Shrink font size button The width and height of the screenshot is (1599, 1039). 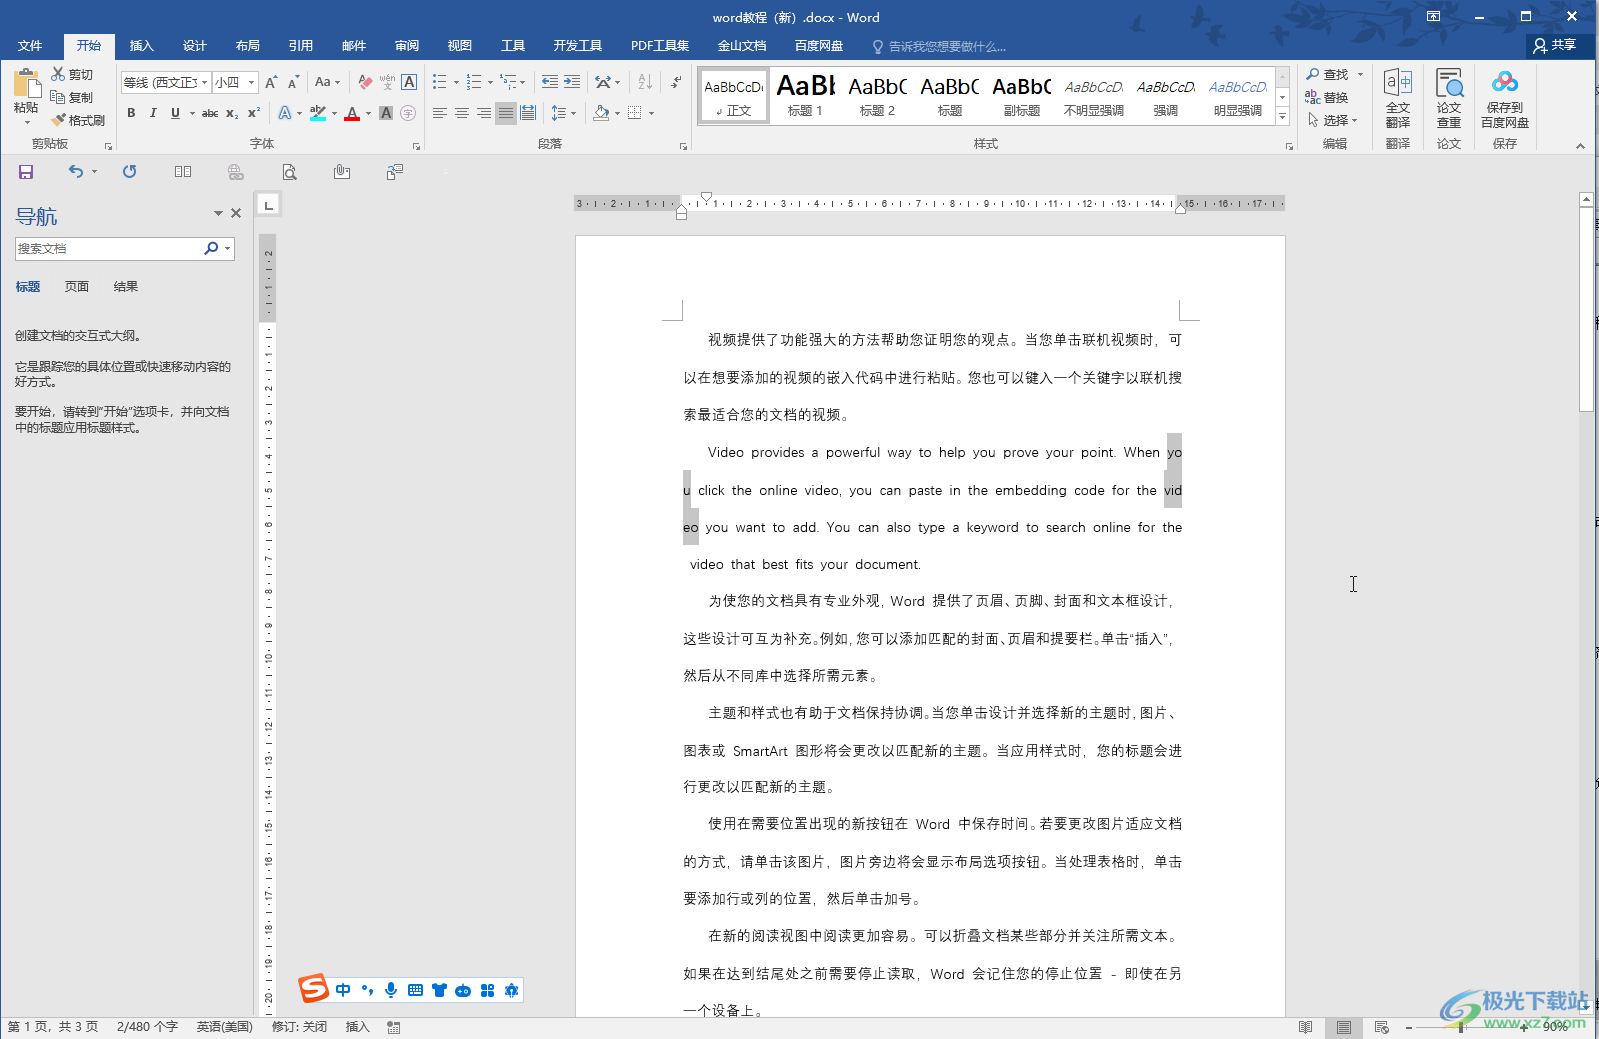coord(293,82)
